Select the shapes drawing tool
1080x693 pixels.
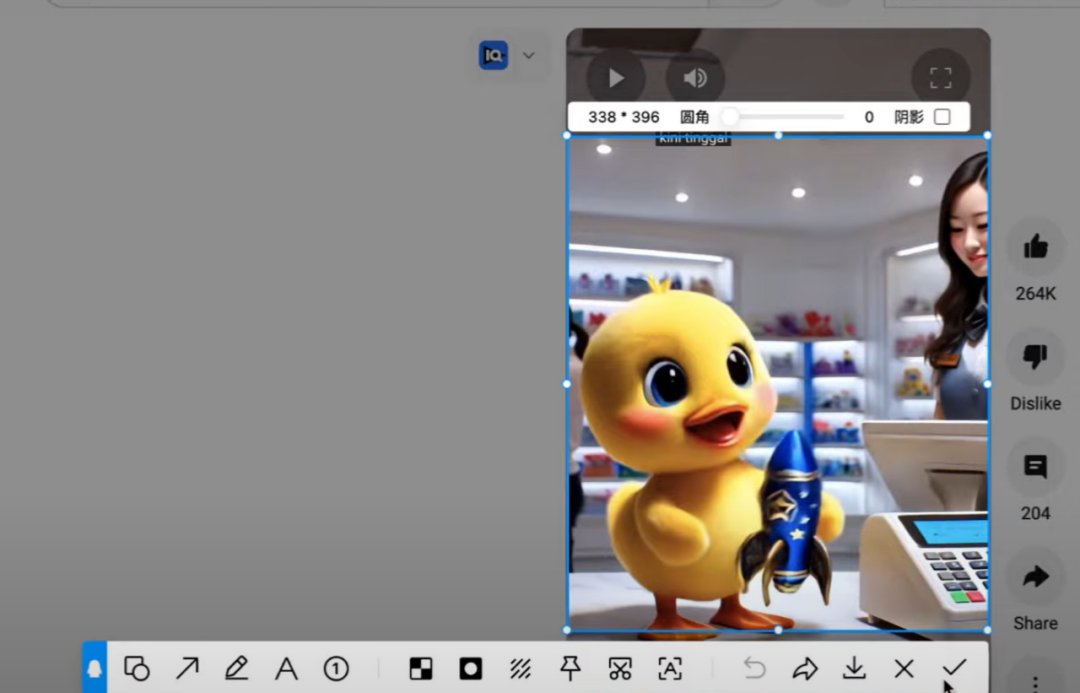(136, 668)
